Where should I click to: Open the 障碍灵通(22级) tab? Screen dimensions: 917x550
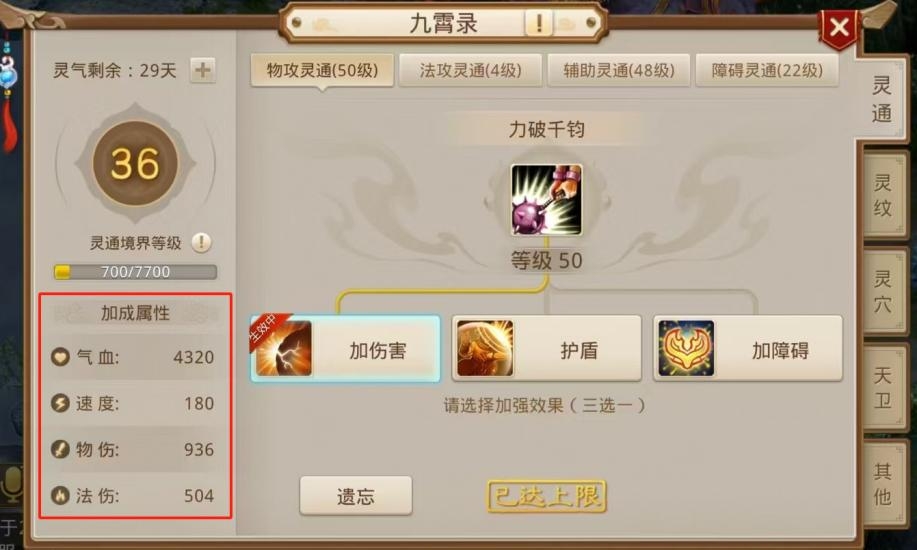(767, 71)
